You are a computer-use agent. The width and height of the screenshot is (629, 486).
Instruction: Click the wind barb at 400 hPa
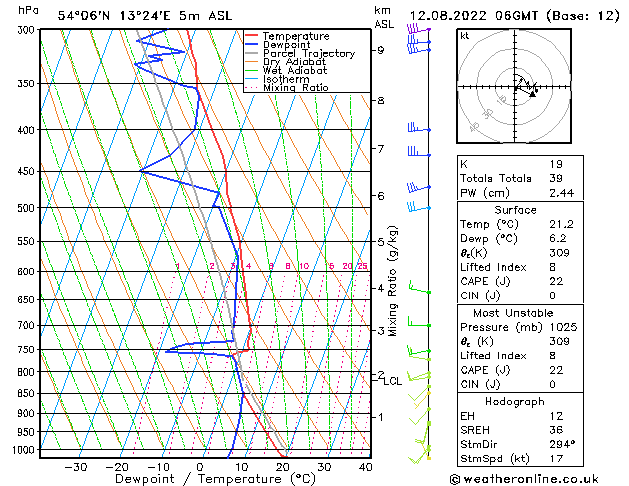click(419, 128)
